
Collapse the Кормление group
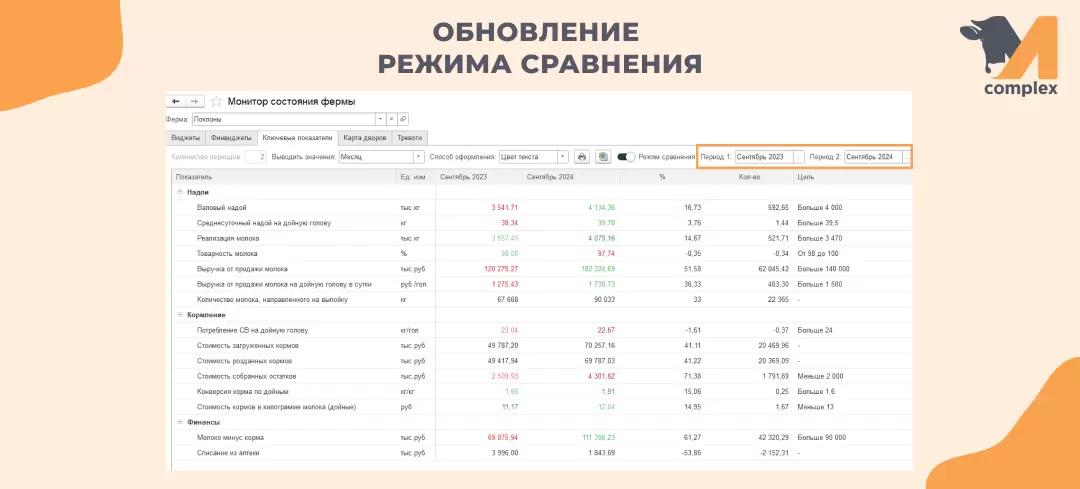coord(180,315)
